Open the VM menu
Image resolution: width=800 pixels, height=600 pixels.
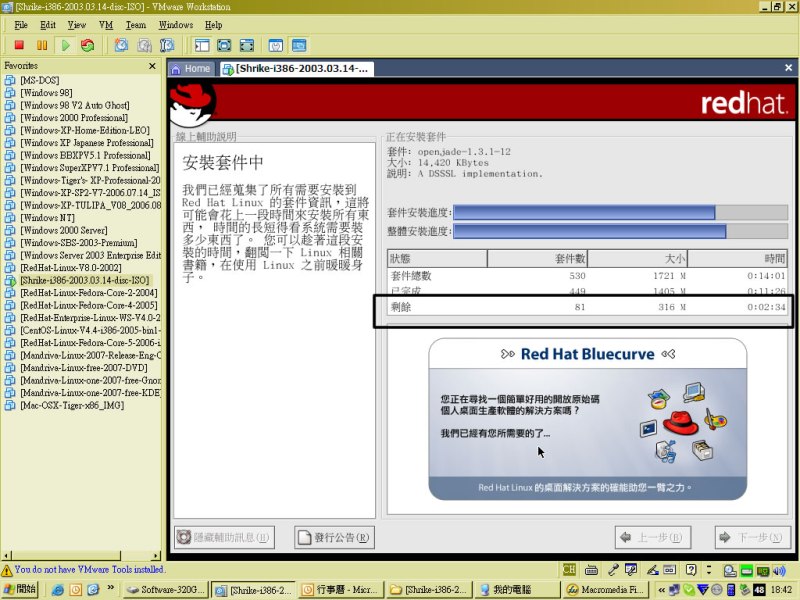[x=106, y=25]
